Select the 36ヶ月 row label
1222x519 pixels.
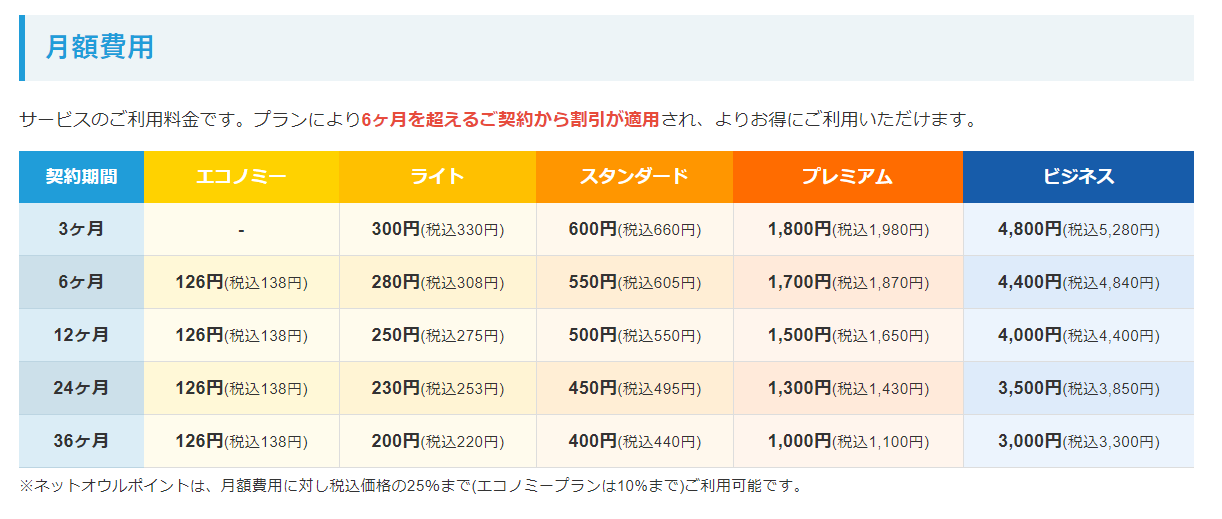coord(81,441)
